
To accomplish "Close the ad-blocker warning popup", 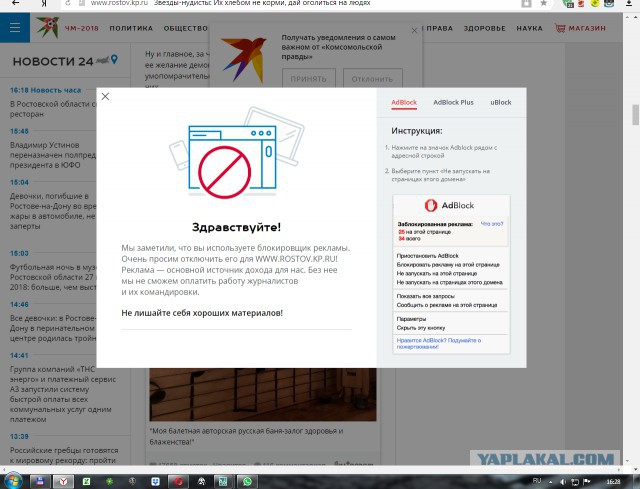I will click(x=105, y=96).
